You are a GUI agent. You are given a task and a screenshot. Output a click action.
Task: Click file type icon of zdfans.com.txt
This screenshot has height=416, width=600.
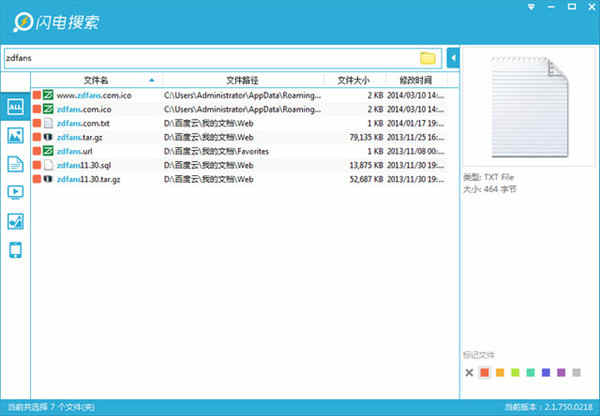48,123
